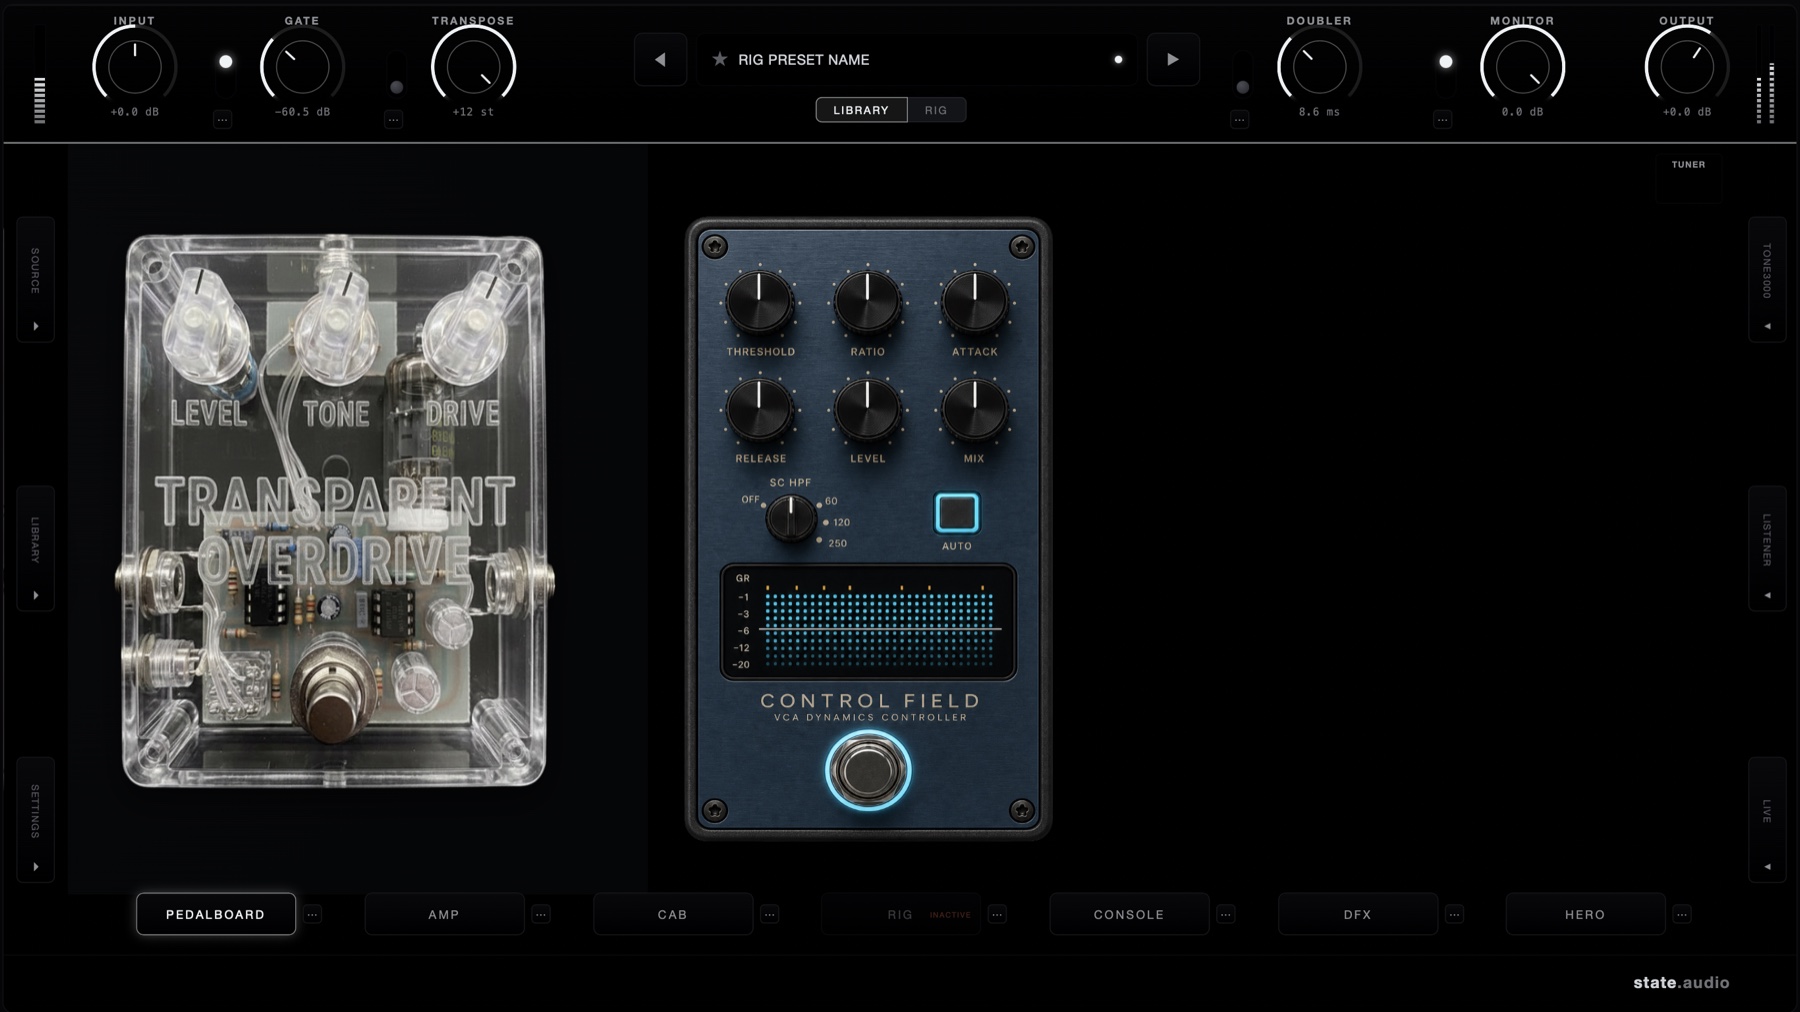Screen dimensions: 1800x1012
Task: Toggle the GATE on/off dot
Action: pyautogui.click(x=226, y=62)
